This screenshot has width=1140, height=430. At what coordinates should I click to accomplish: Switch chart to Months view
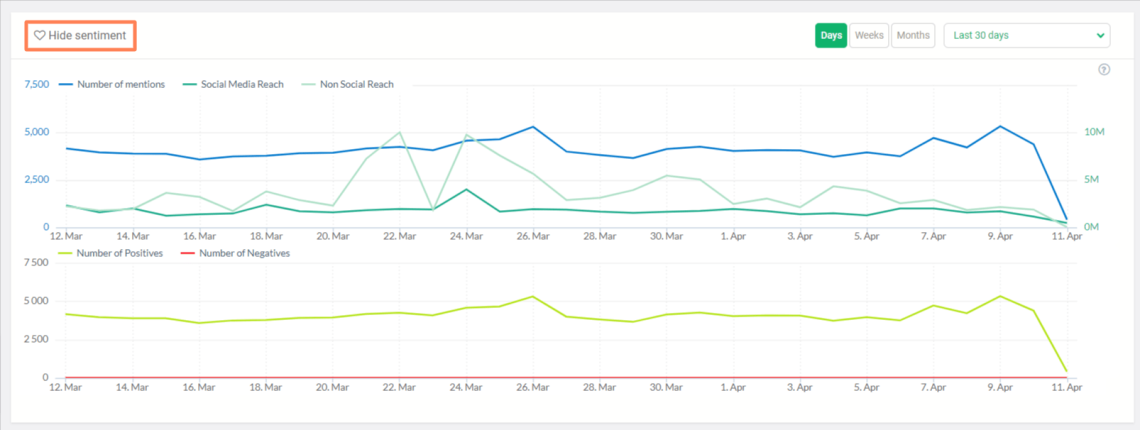click(912, 35)
